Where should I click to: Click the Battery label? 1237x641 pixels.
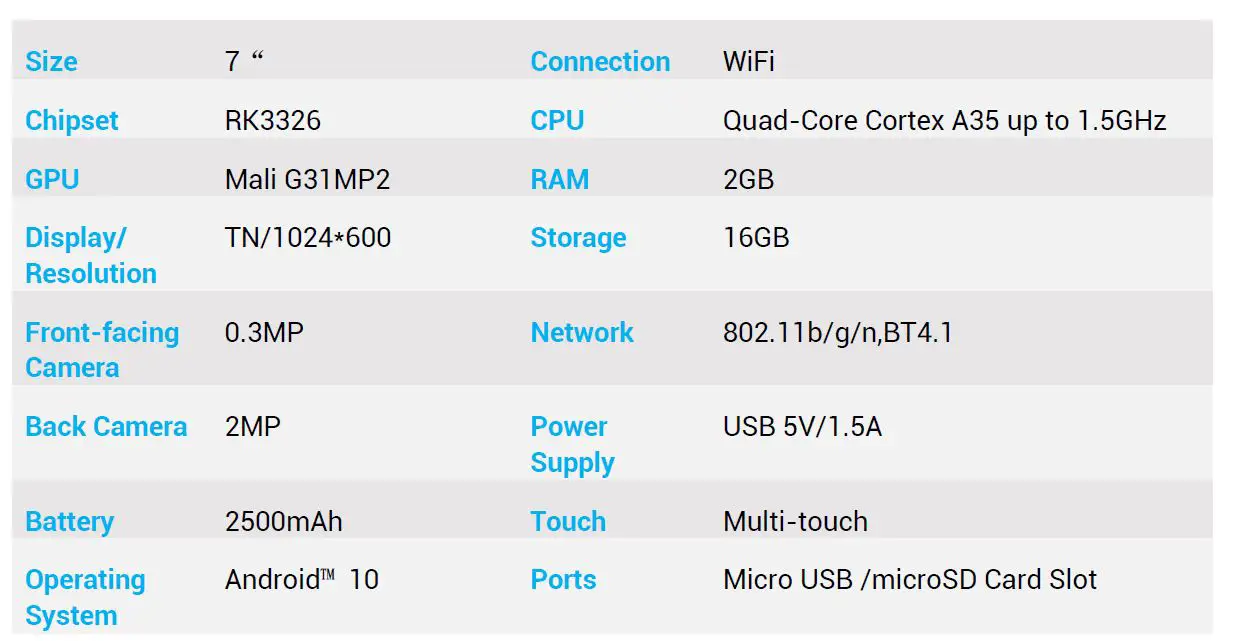pyautogui.click(x=69, y=522)
